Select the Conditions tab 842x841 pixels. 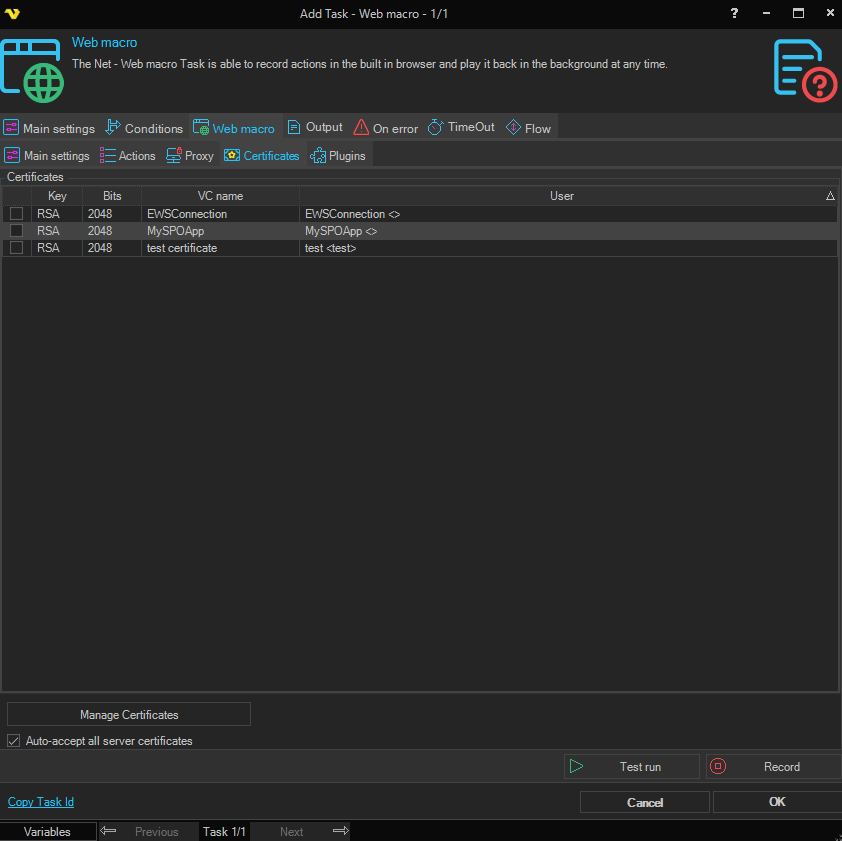click(144, 128)
